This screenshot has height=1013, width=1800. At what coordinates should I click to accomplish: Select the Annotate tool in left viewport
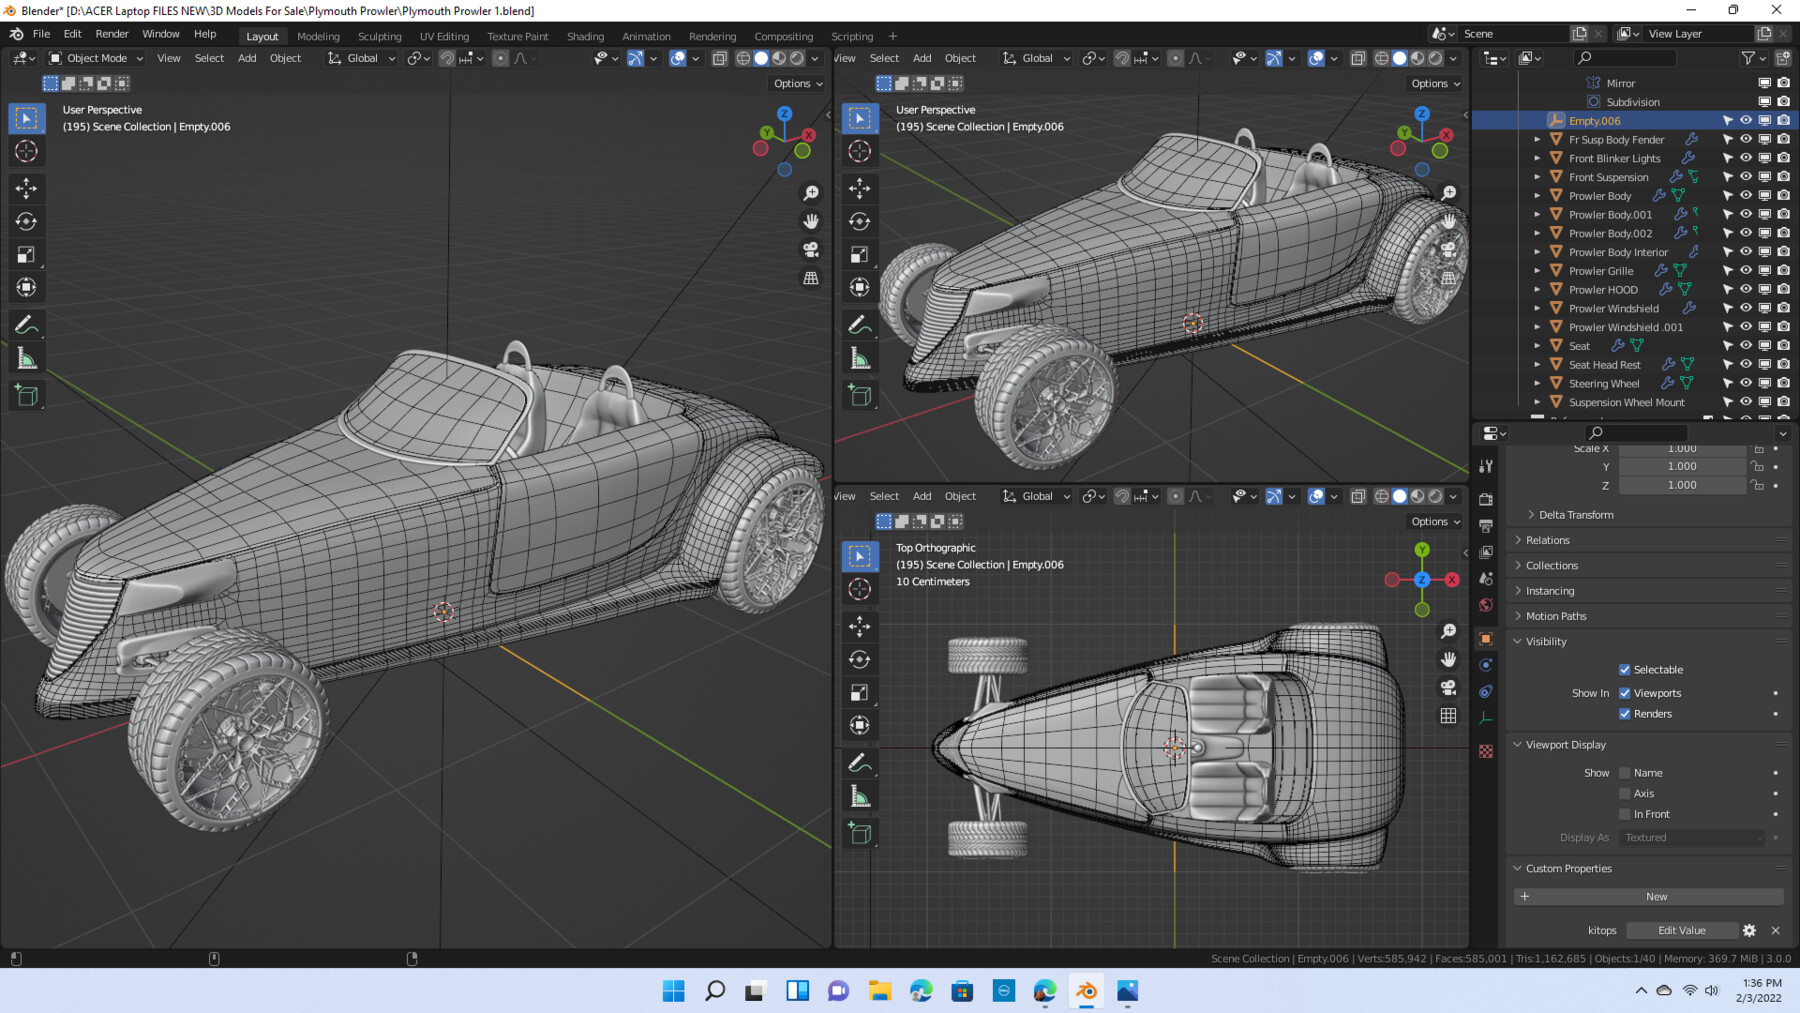26,325
